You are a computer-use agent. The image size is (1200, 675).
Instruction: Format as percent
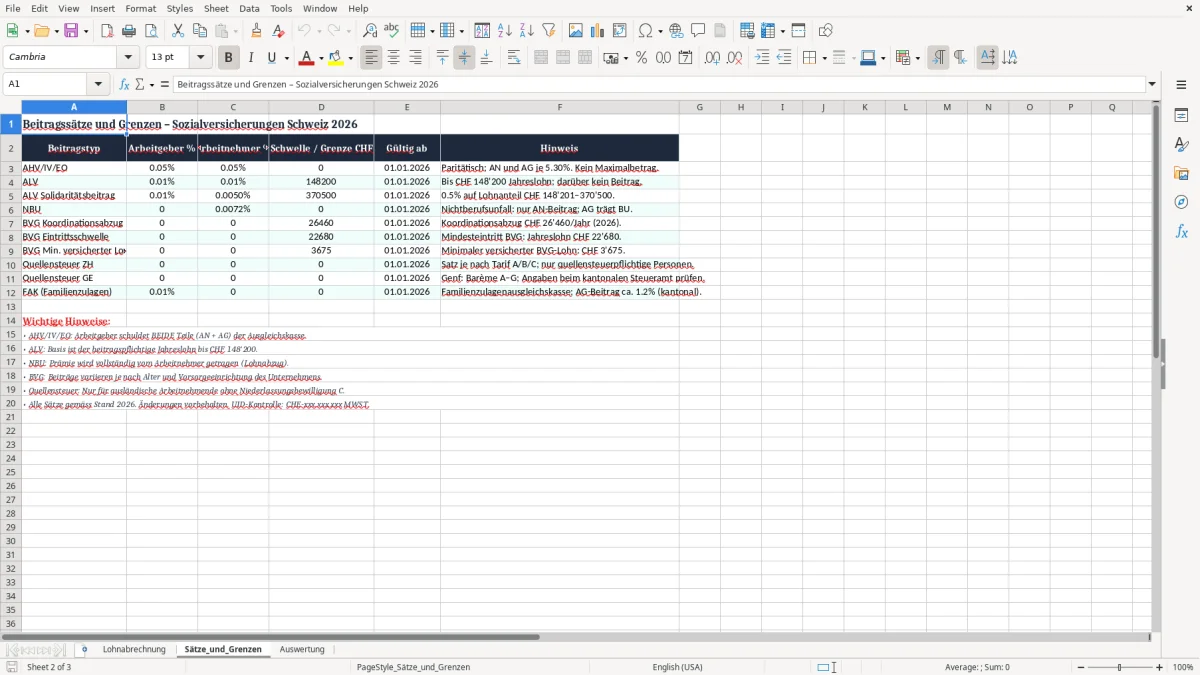pos(642,58)
